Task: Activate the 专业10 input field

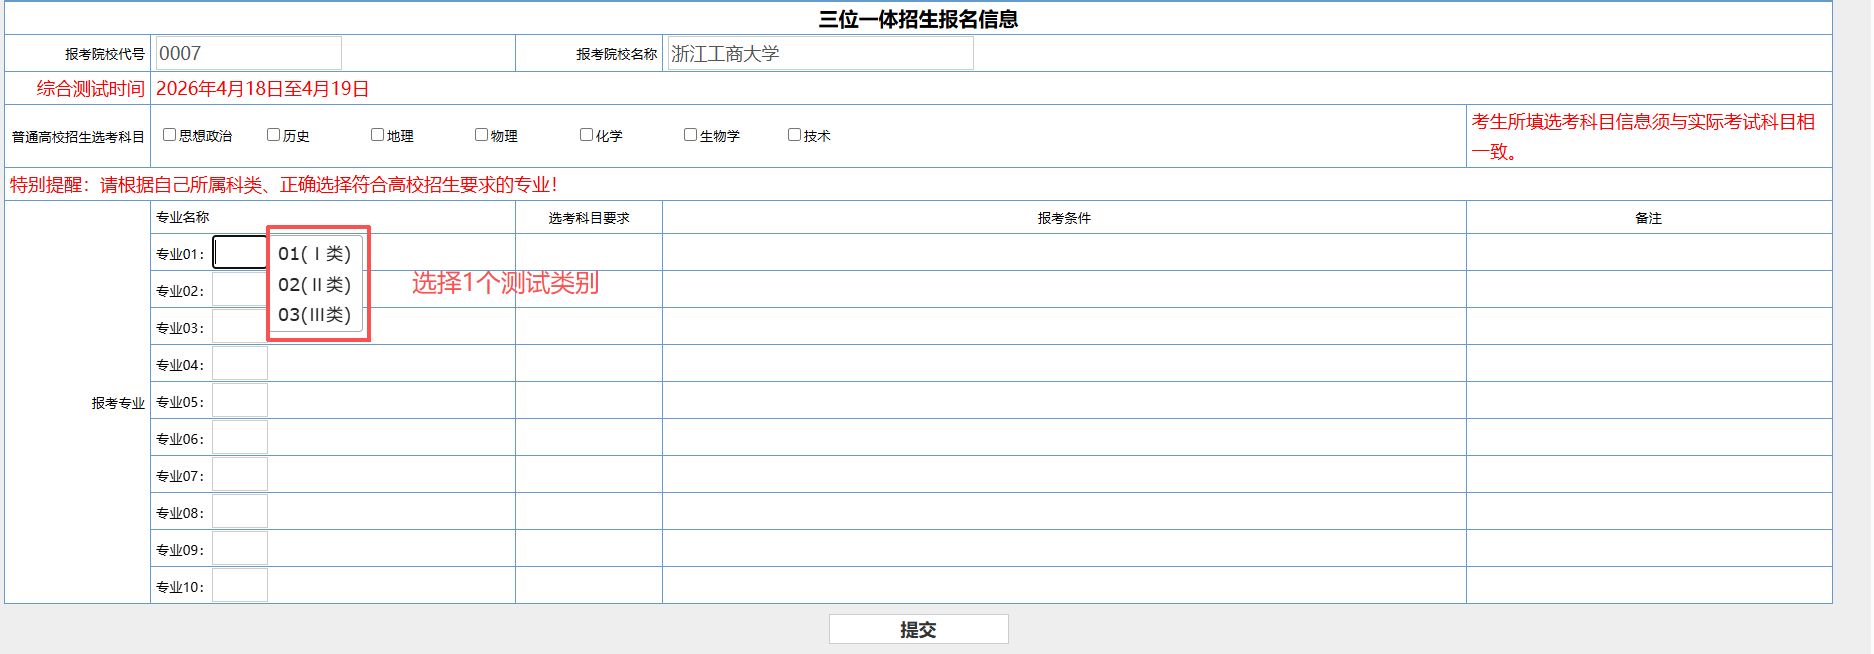Action: (x=240, y=585)
